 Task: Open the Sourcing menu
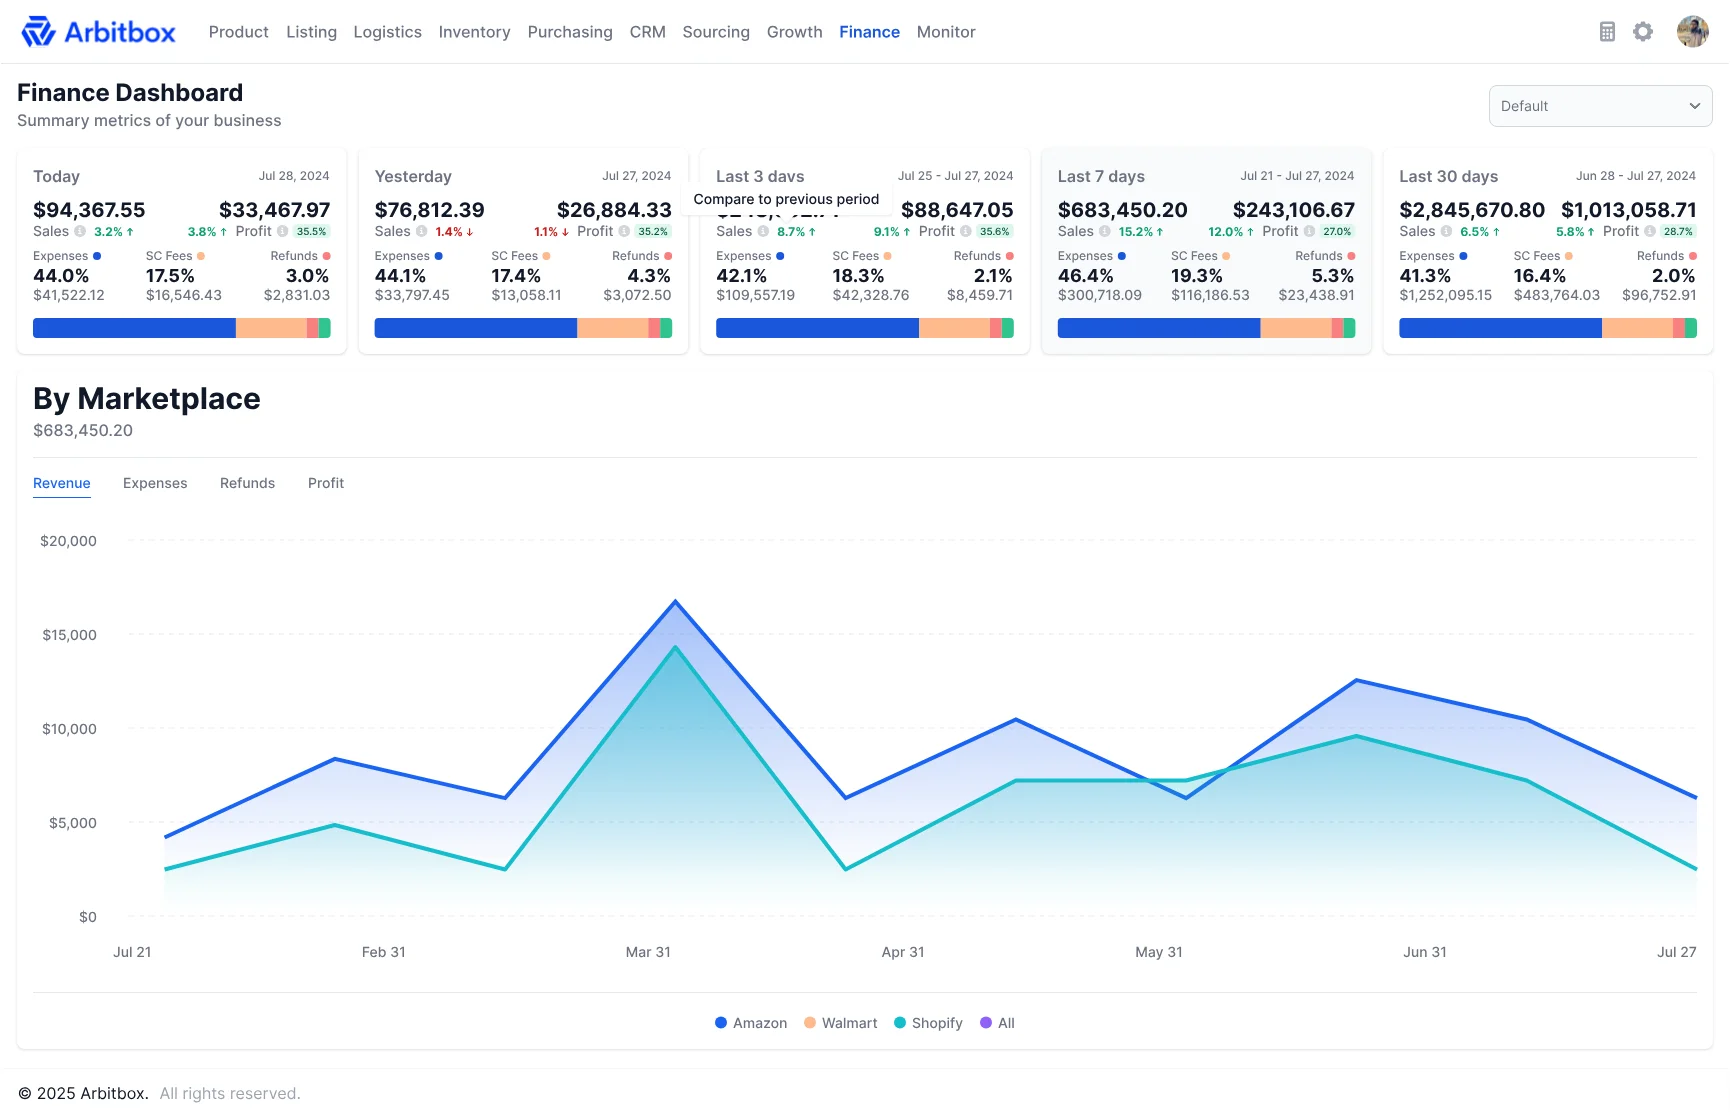tap(716, 32)
